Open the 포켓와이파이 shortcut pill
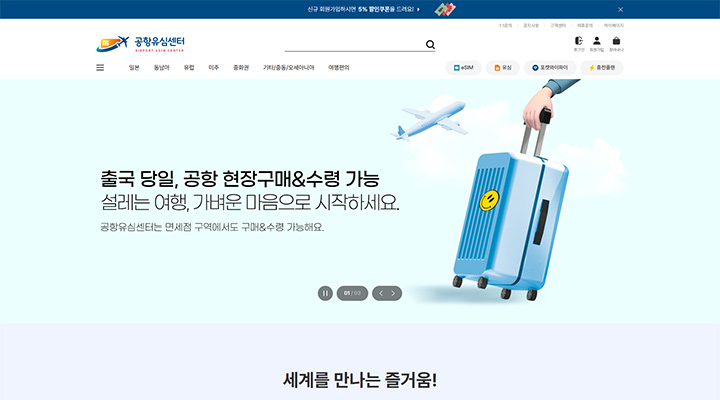Viewport: 720px width, 400px height. (550, 68)
